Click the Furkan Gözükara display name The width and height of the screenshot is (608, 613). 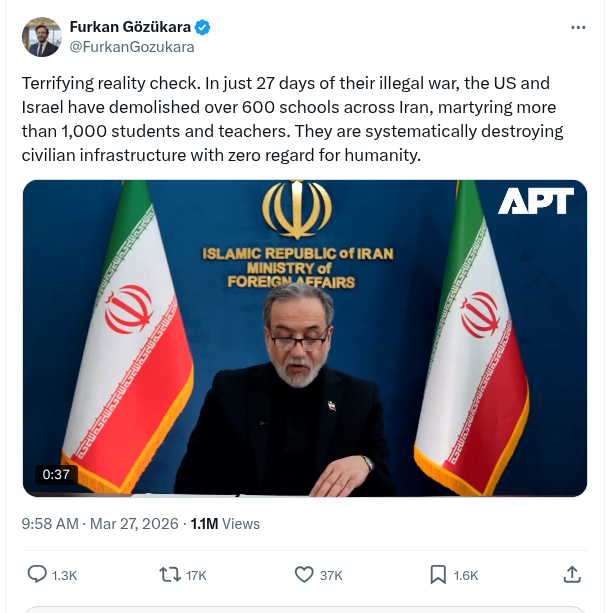130,27
